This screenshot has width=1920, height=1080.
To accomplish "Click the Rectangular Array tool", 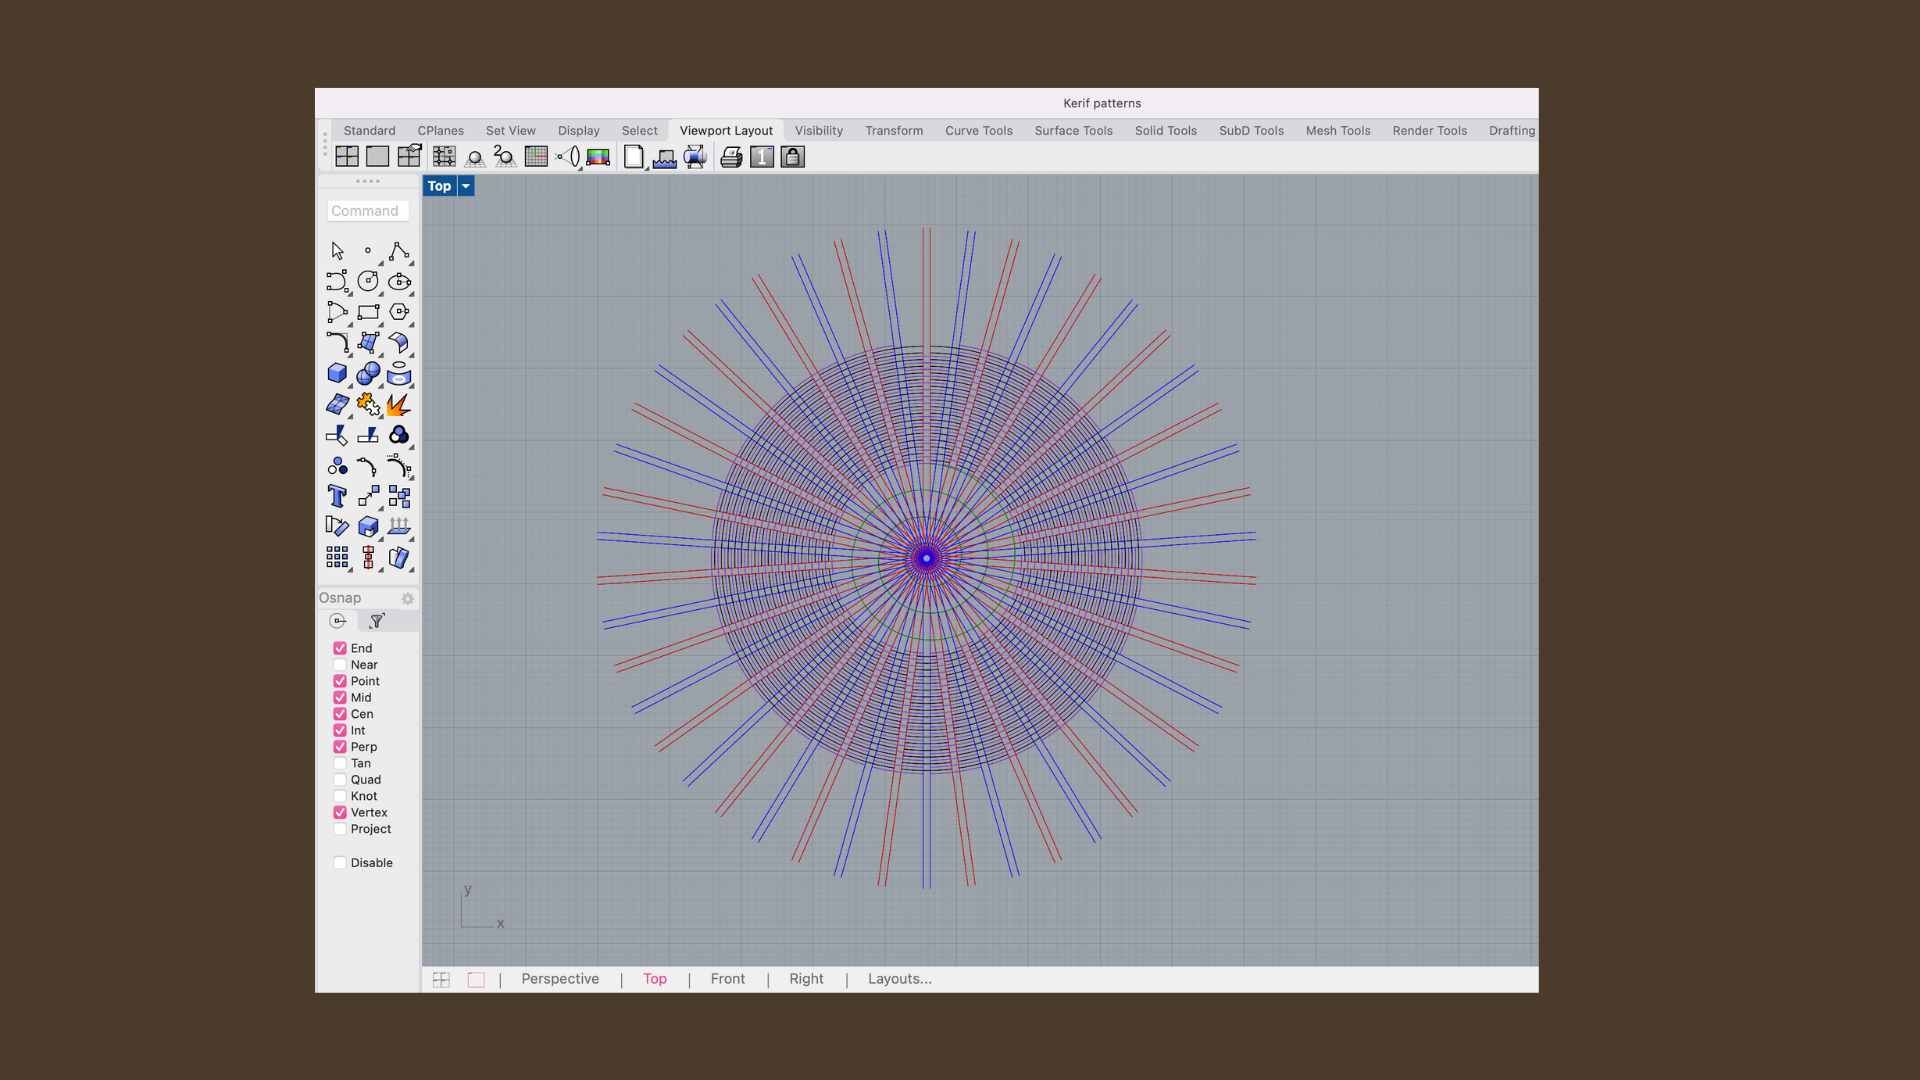I will point(337,558).
